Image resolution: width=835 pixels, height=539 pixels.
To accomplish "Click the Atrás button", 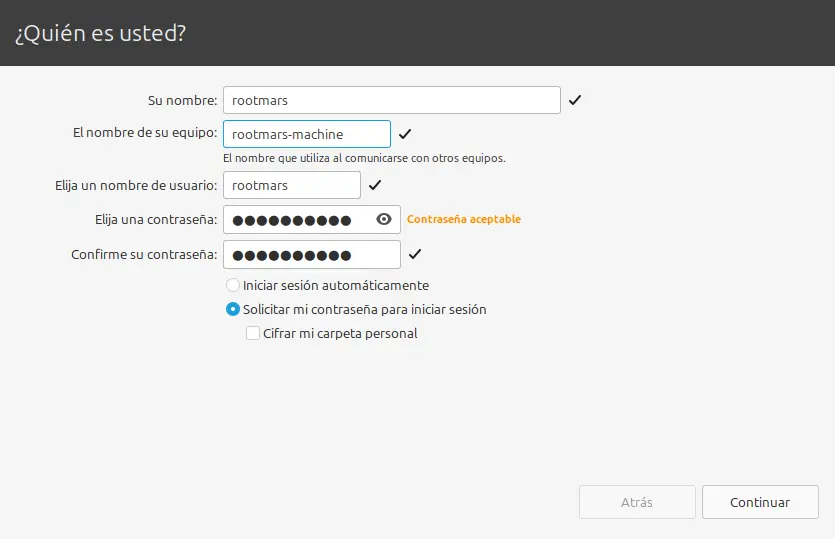I will pos(637,502).
